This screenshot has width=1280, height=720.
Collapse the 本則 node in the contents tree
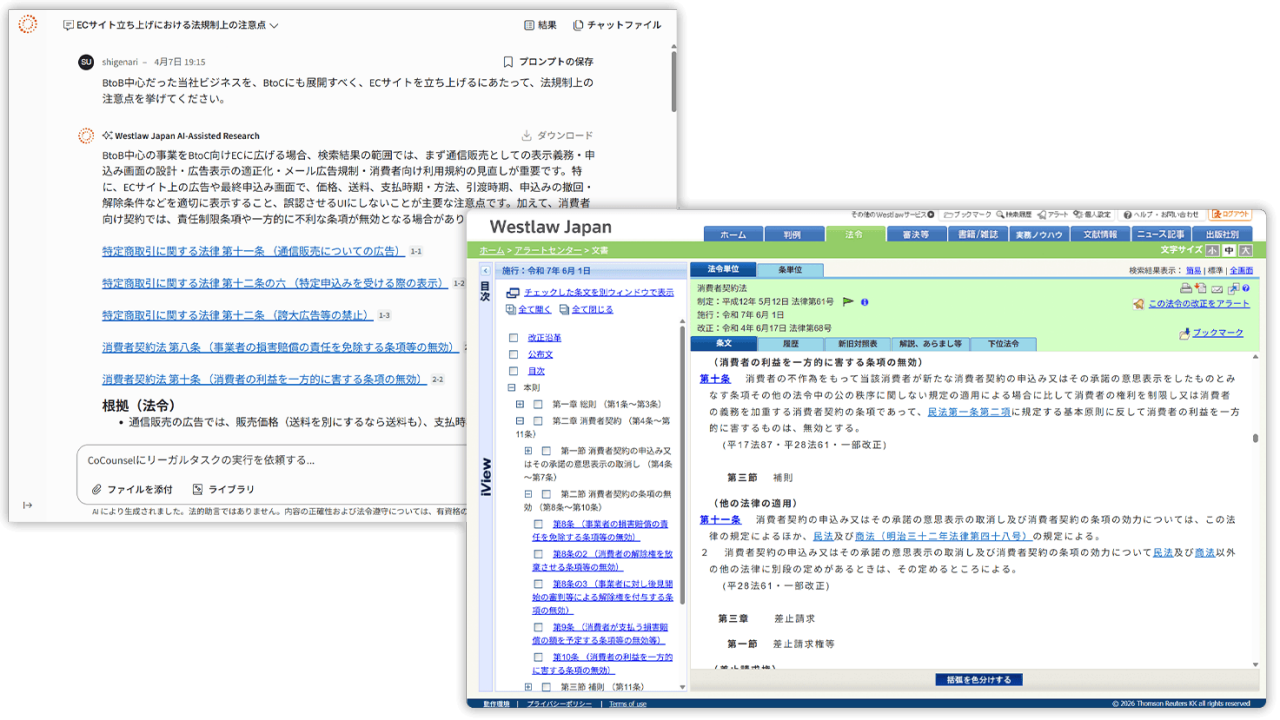511,387
